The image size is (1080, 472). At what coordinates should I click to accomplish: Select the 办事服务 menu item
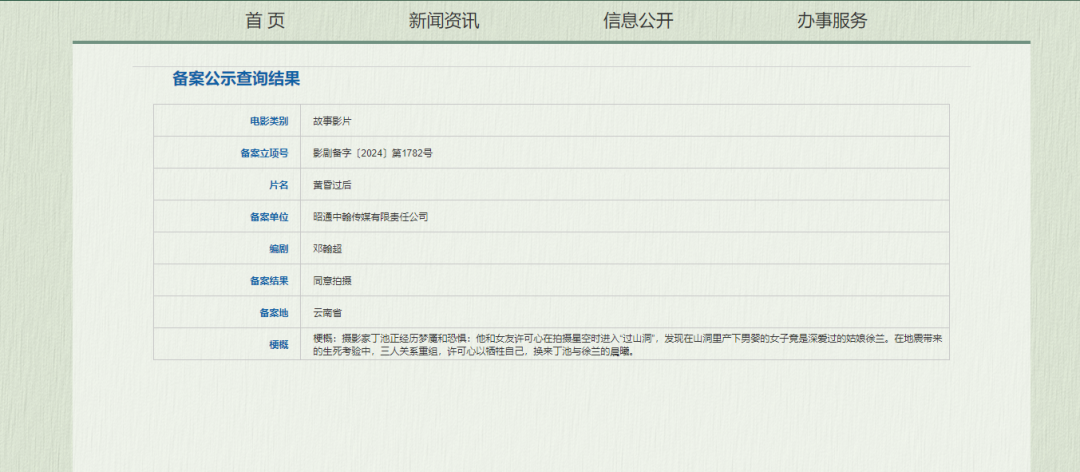[x=832, y=21]
